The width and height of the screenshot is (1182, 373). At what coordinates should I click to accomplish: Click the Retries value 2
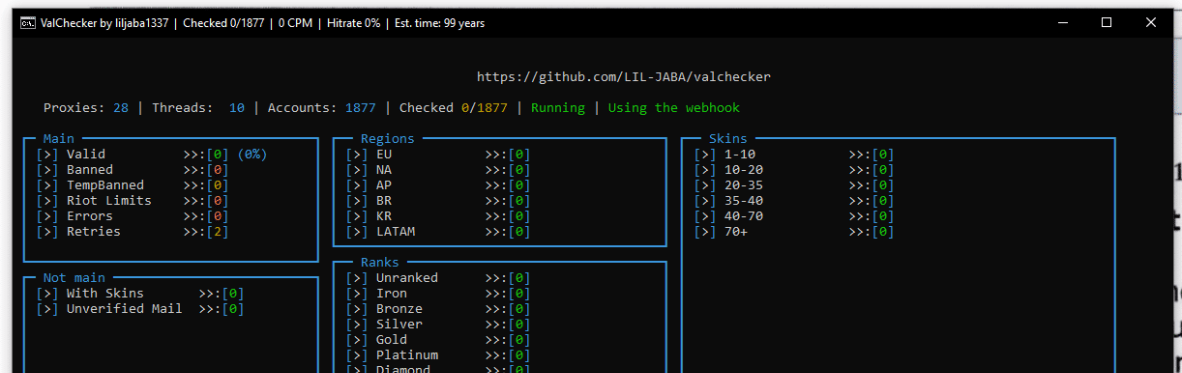pyautogui.click(x=217, y=231)
